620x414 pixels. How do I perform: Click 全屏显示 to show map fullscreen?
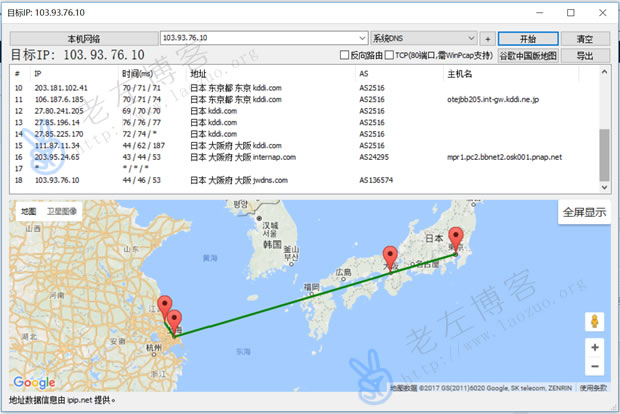[584, 212]
